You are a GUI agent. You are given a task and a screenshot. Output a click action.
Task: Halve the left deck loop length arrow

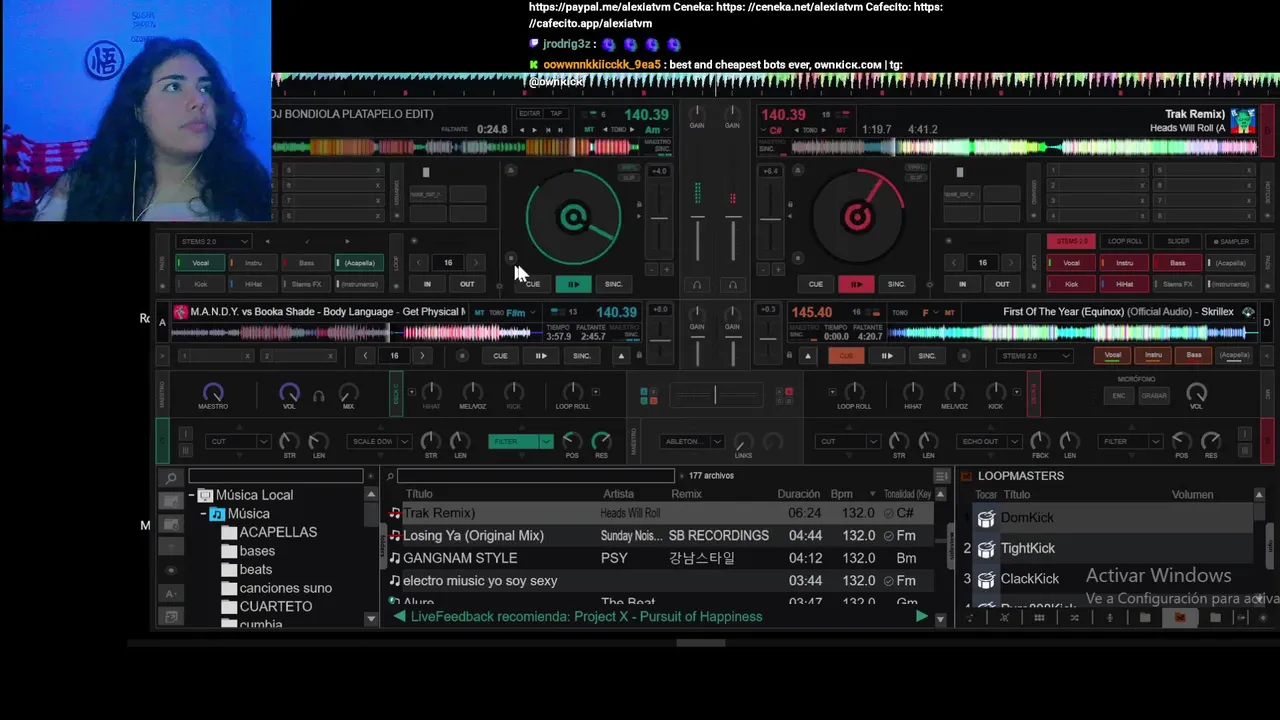pos(419,263)
